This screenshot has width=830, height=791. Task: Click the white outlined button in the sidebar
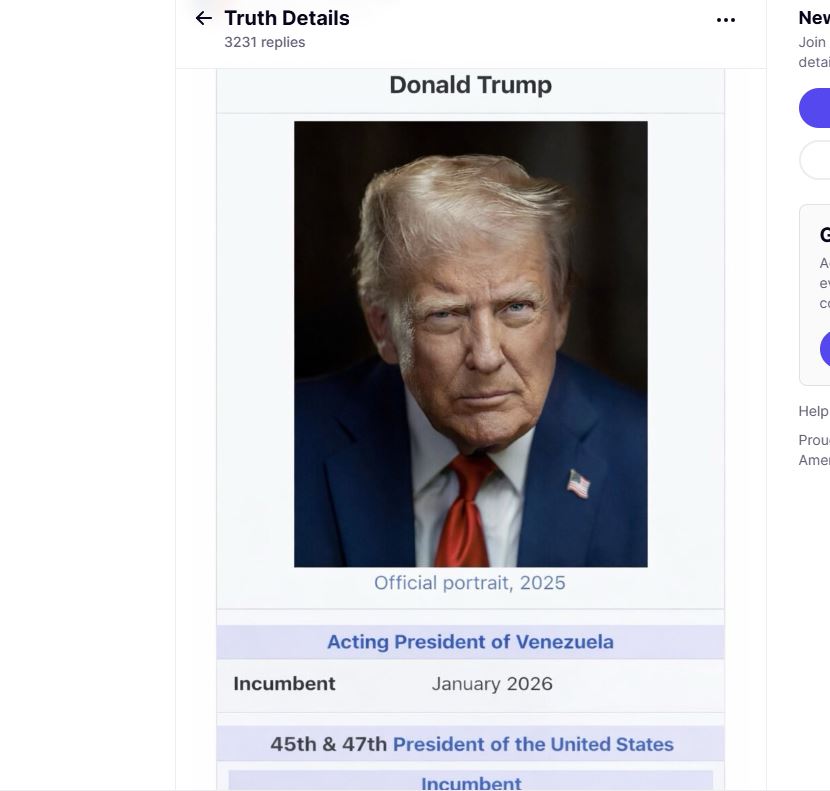816,160
